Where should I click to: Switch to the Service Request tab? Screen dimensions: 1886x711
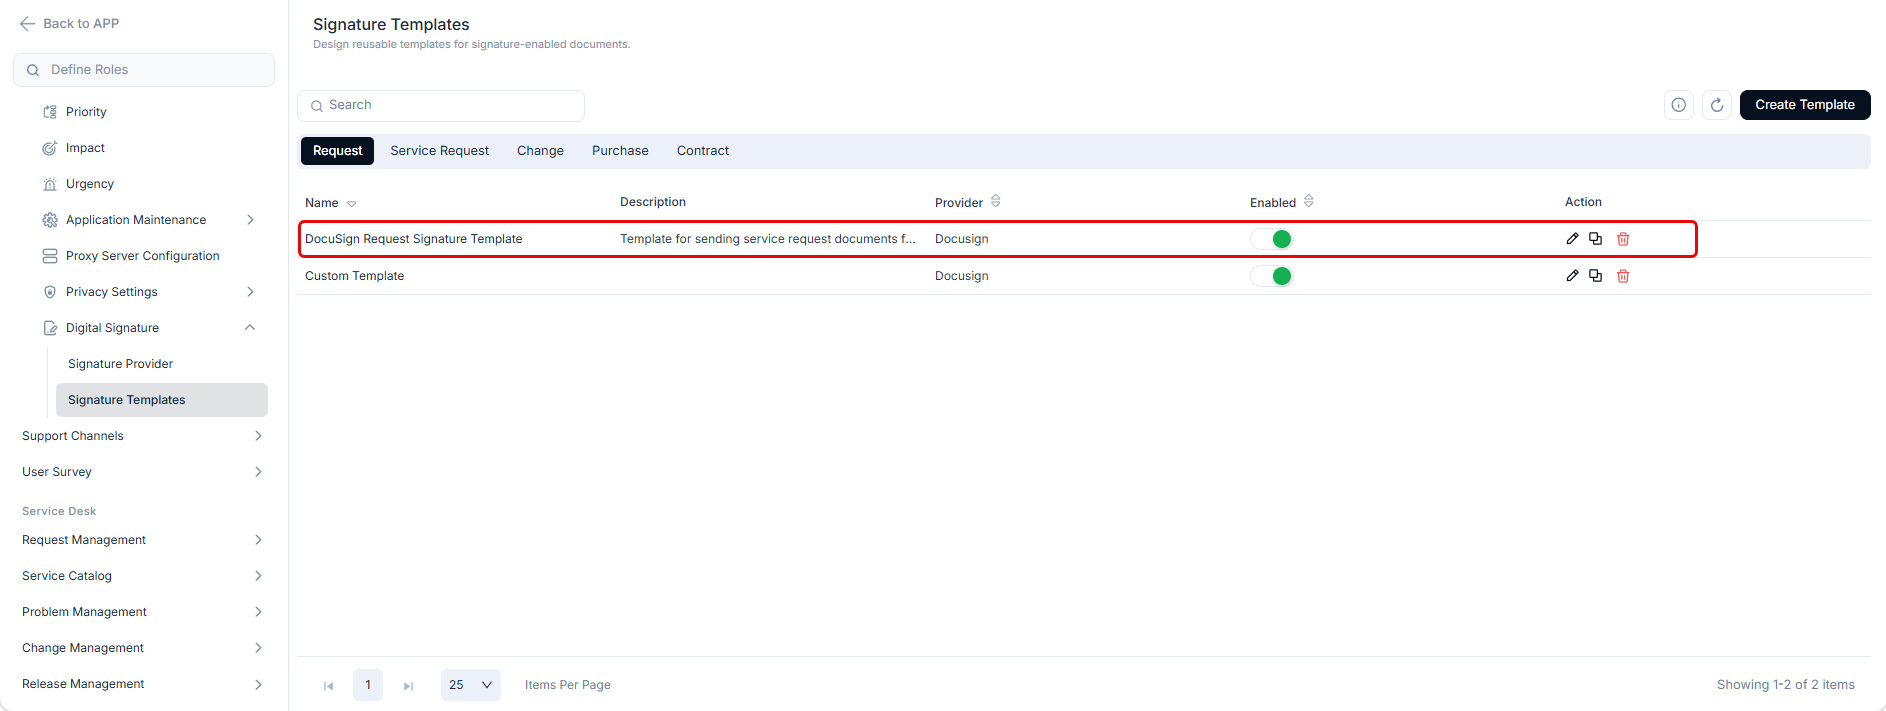pos(440,151)
